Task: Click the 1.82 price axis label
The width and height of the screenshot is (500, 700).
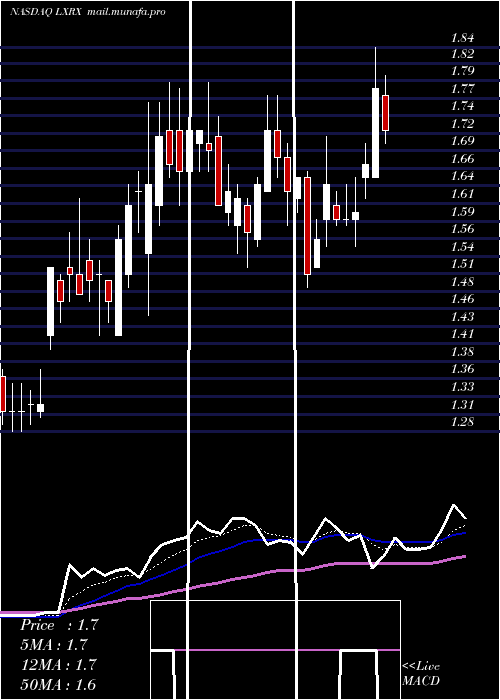Action: coord(462,54)
